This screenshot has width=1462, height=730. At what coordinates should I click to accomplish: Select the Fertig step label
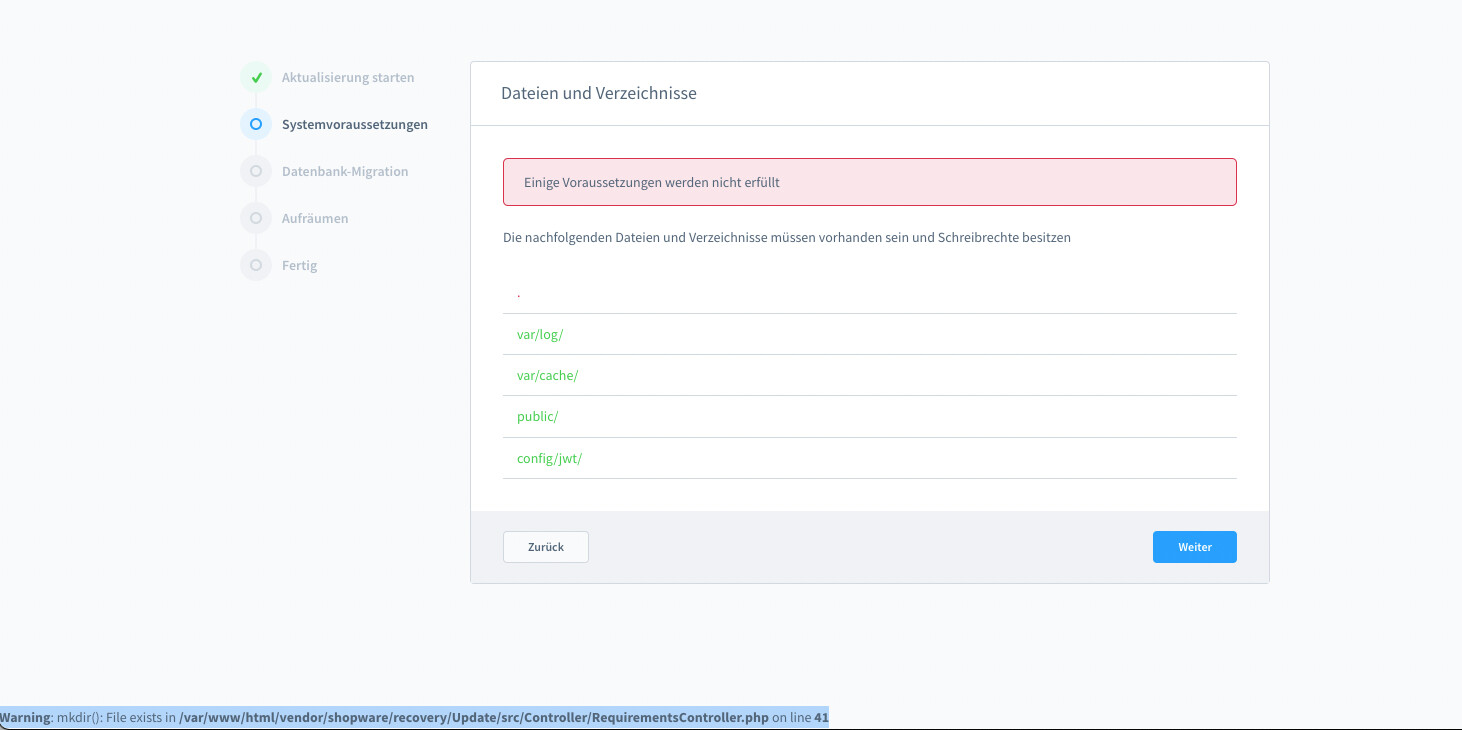(x=299, y=266)
